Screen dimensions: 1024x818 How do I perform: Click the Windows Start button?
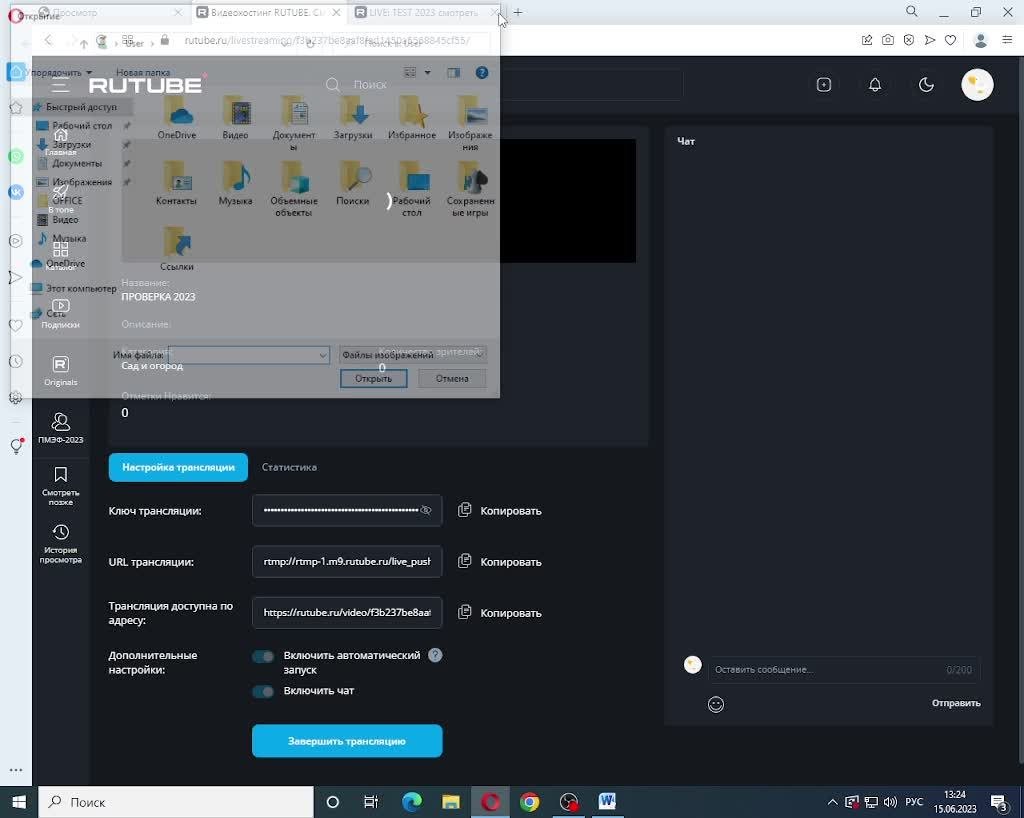point(19,802)
